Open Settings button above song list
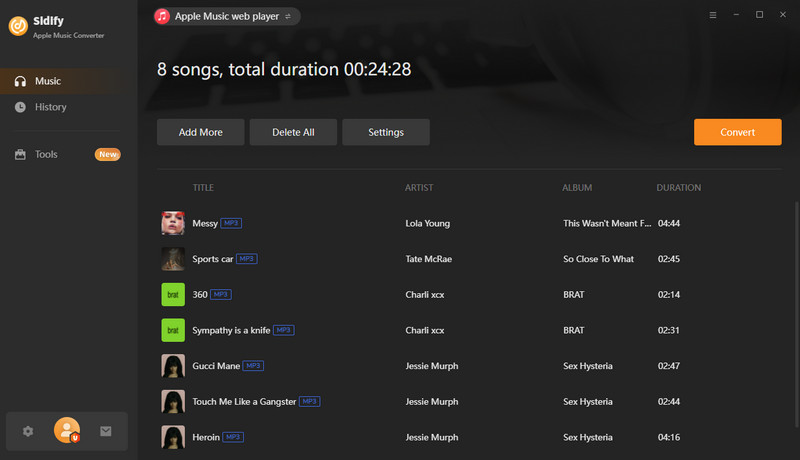Viewport: 800px width, 460px height. pos(386,132)
